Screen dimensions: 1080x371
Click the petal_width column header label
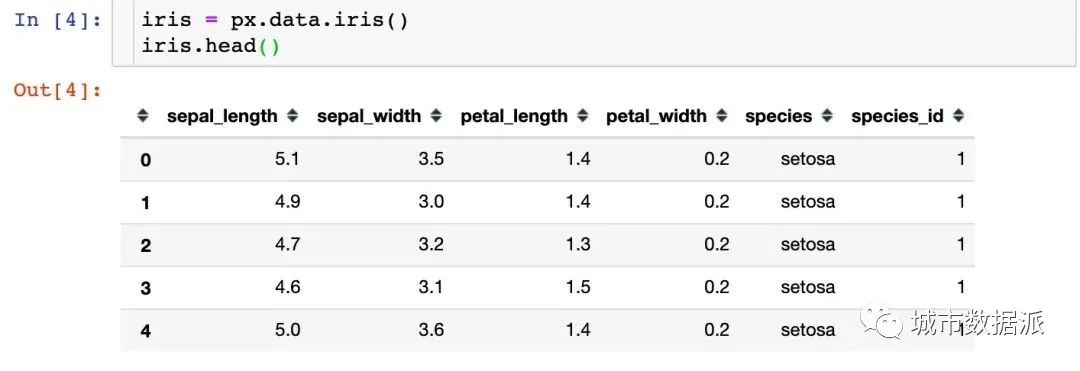pos(656,117)
